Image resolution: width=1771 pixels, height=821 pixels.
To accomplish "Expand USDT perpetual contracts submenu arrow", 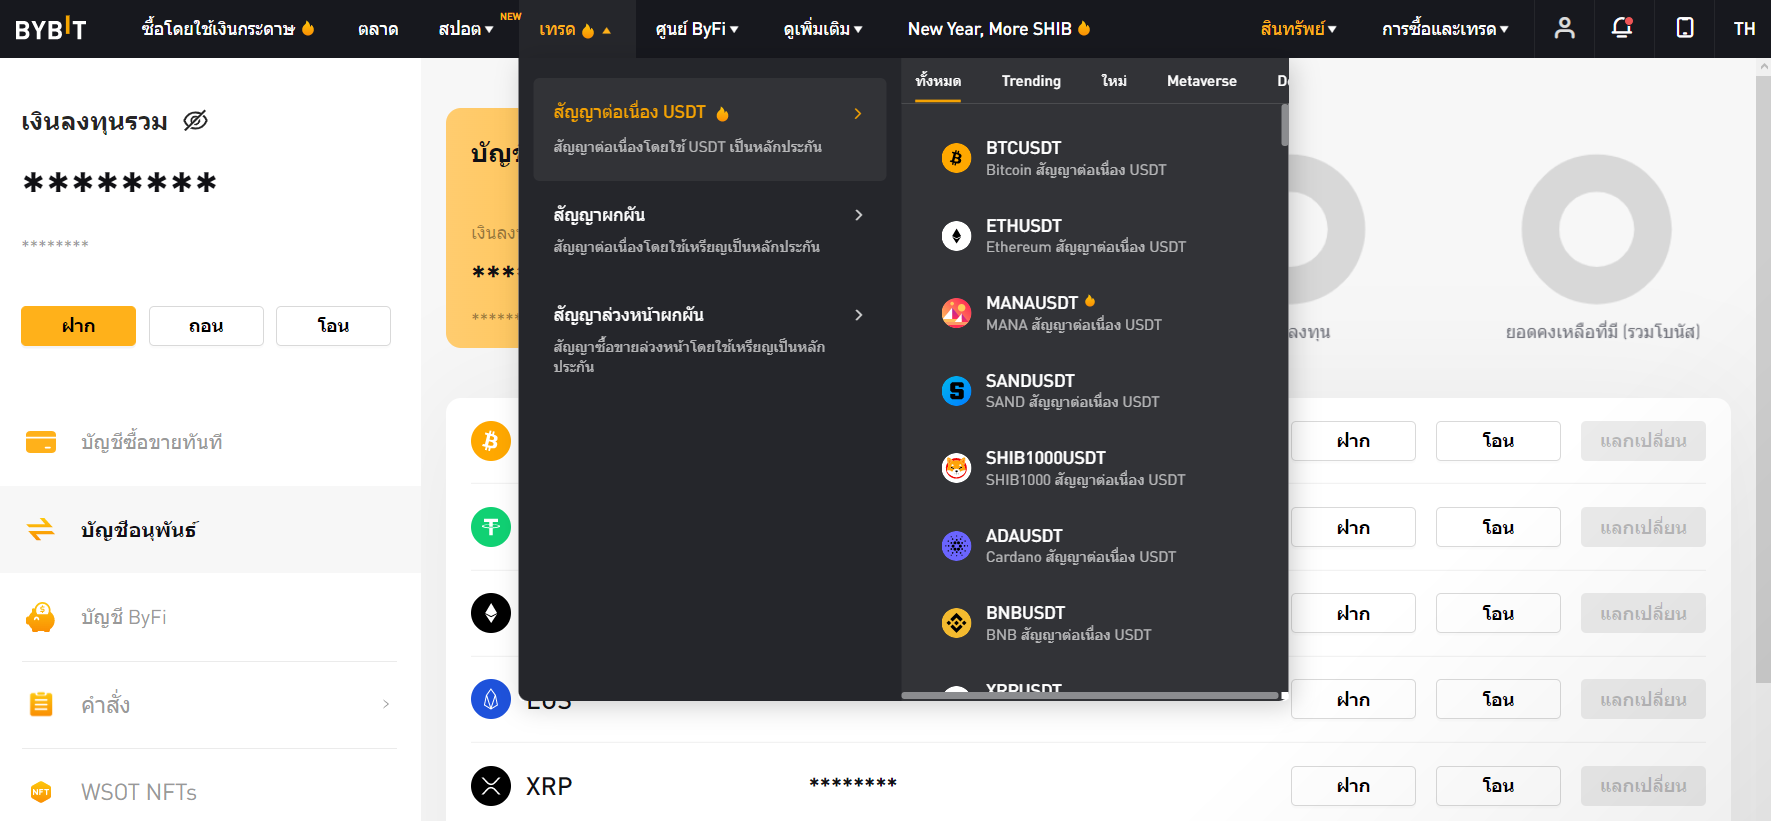I will click(x=858, y=114).
